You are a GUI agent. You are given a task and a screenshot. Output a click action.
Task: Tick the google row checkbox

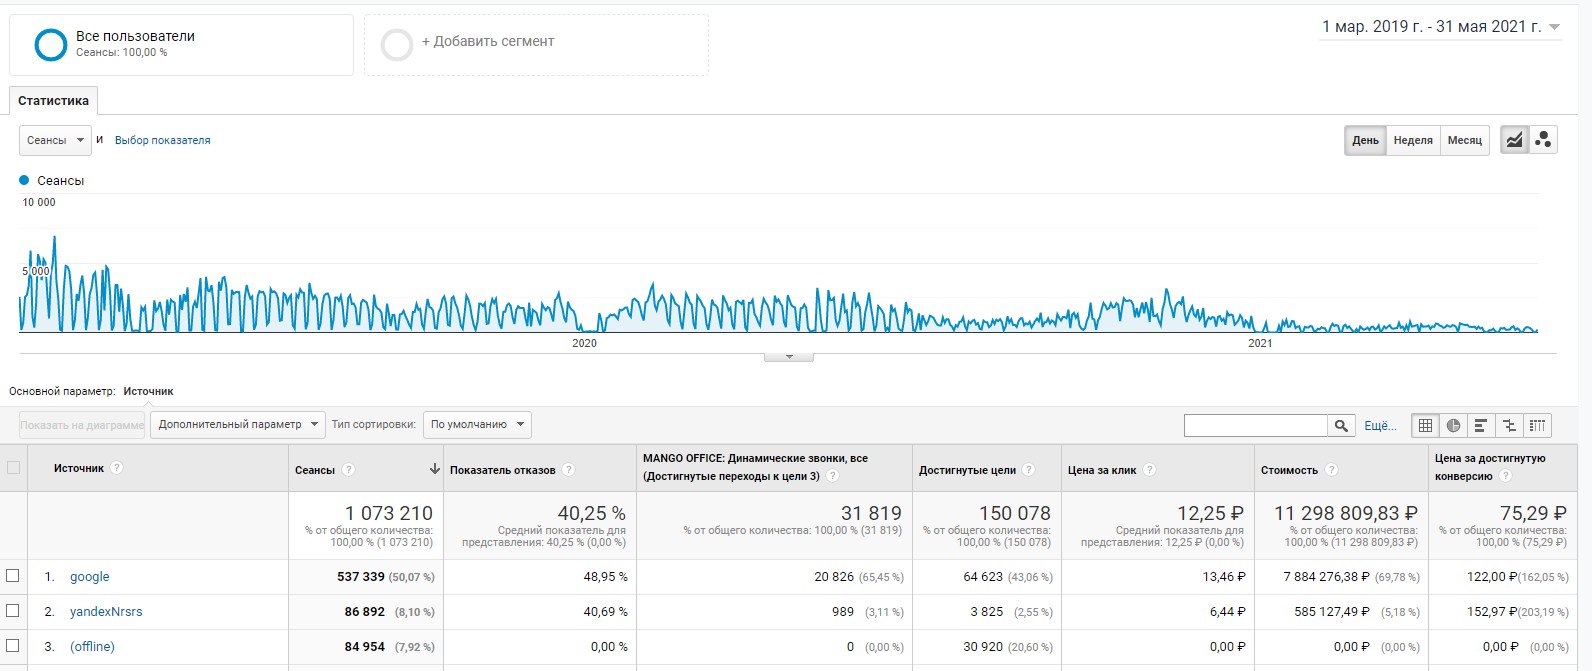tap(13, 576)
